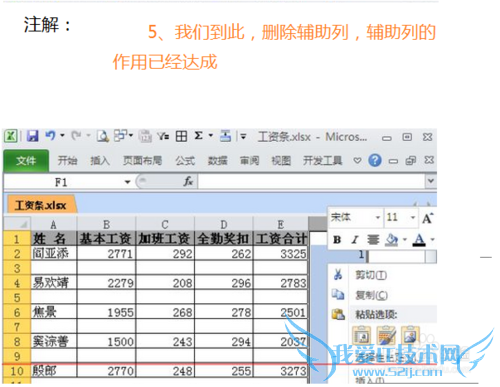Select column B header
This screenshot has height=387, width=500.
[106, 225]
